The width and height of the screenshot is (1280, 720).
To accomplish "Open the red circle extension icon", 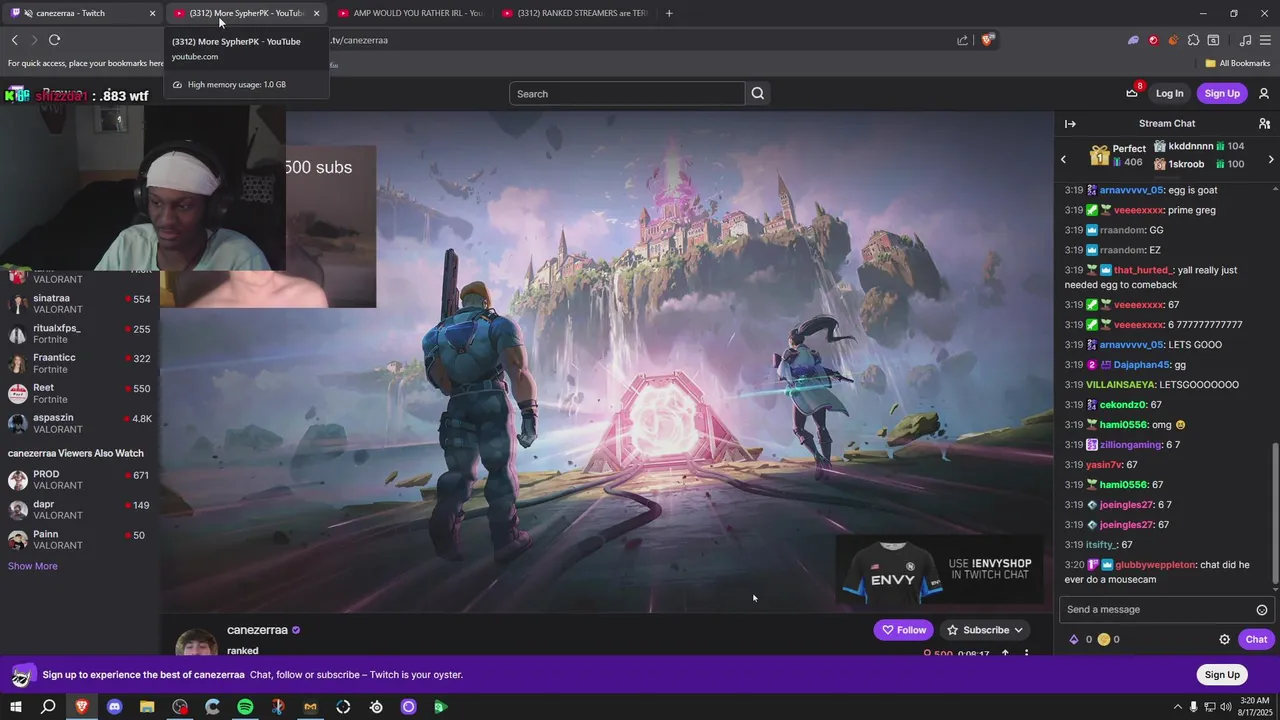I will point(1153,40).
